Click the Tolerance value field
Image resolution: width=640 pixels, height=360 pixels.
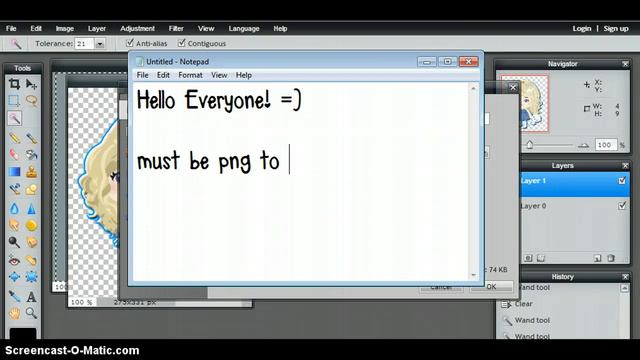[85, 44]
